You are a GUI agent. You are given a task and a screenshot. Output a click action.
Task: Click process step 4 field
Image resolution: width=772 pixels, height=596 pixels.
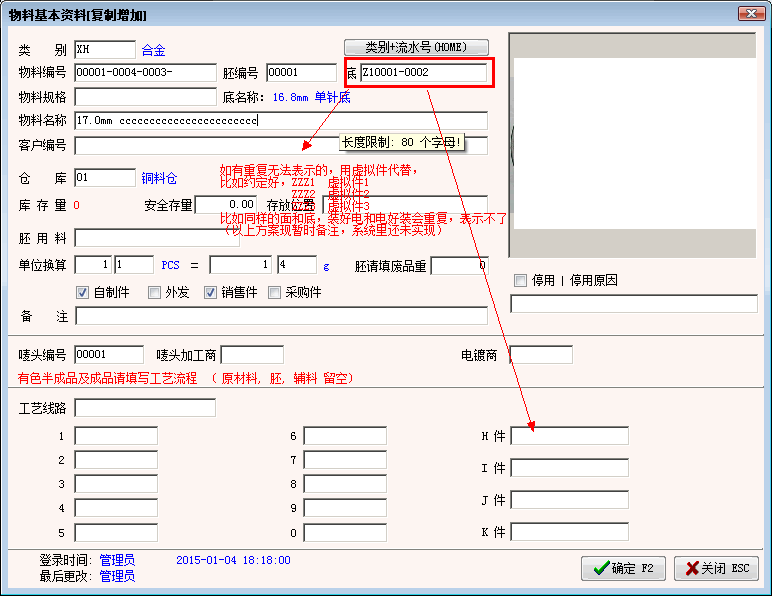tap(116, 508)
